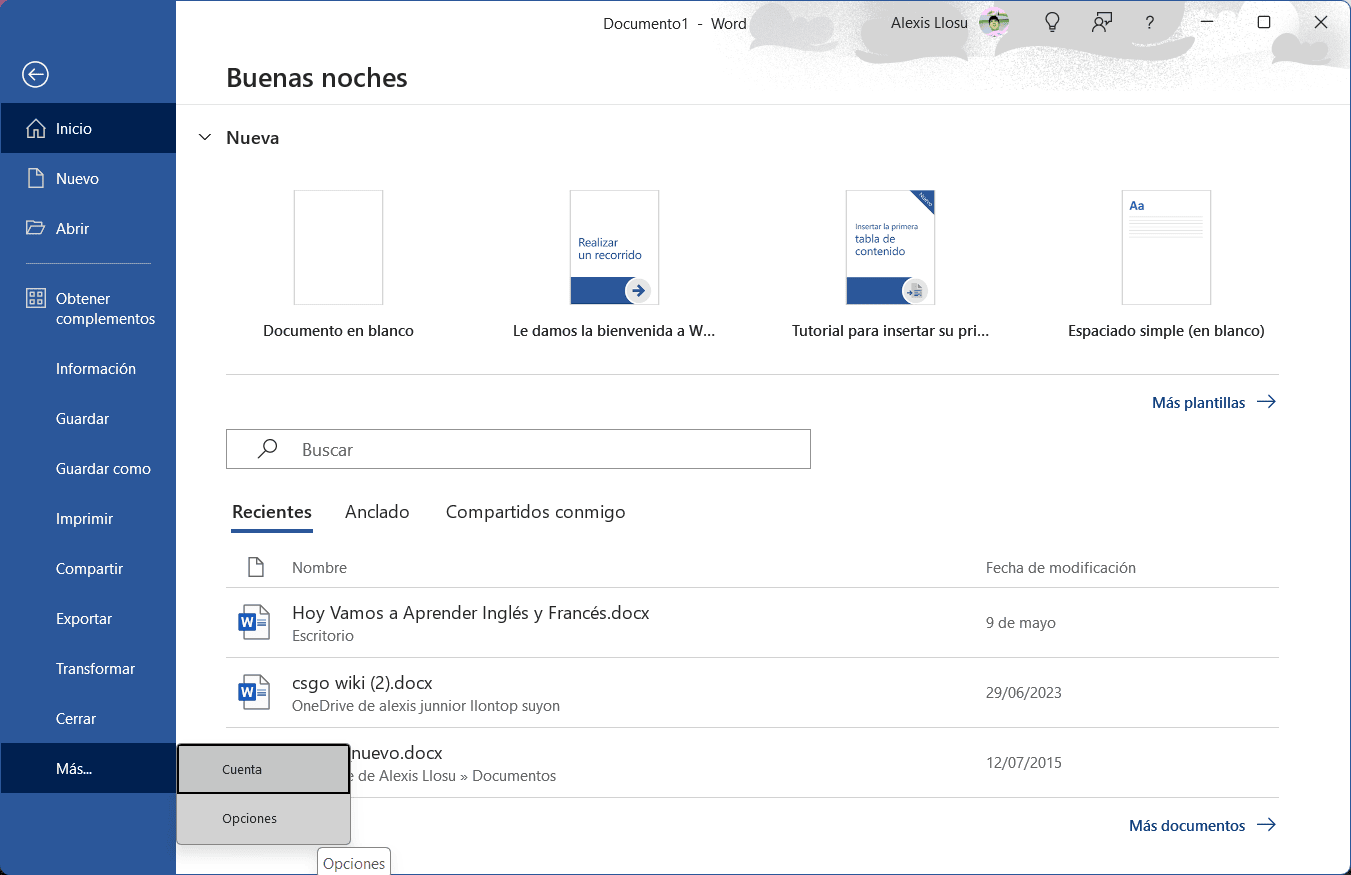Click Guardar in the sidebar
Screen dimensions: 1351x875
click(x=88, y=418)
